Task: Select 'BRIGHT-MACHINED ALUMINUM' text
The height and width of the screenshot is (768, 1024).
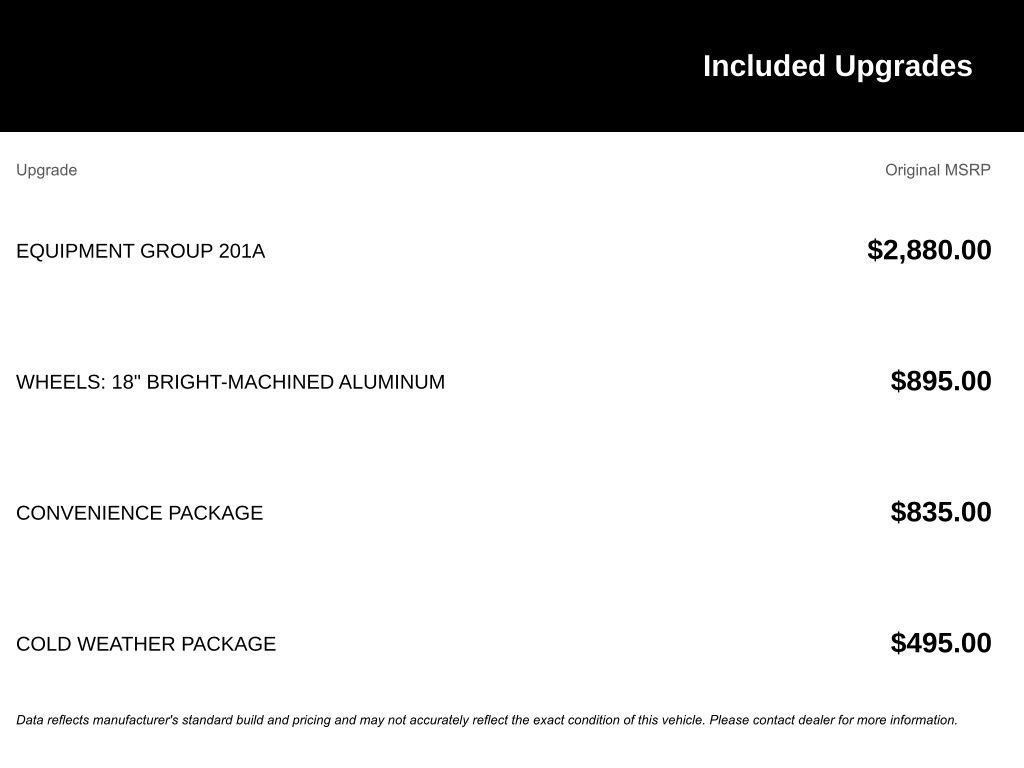Action: (296, 382)
